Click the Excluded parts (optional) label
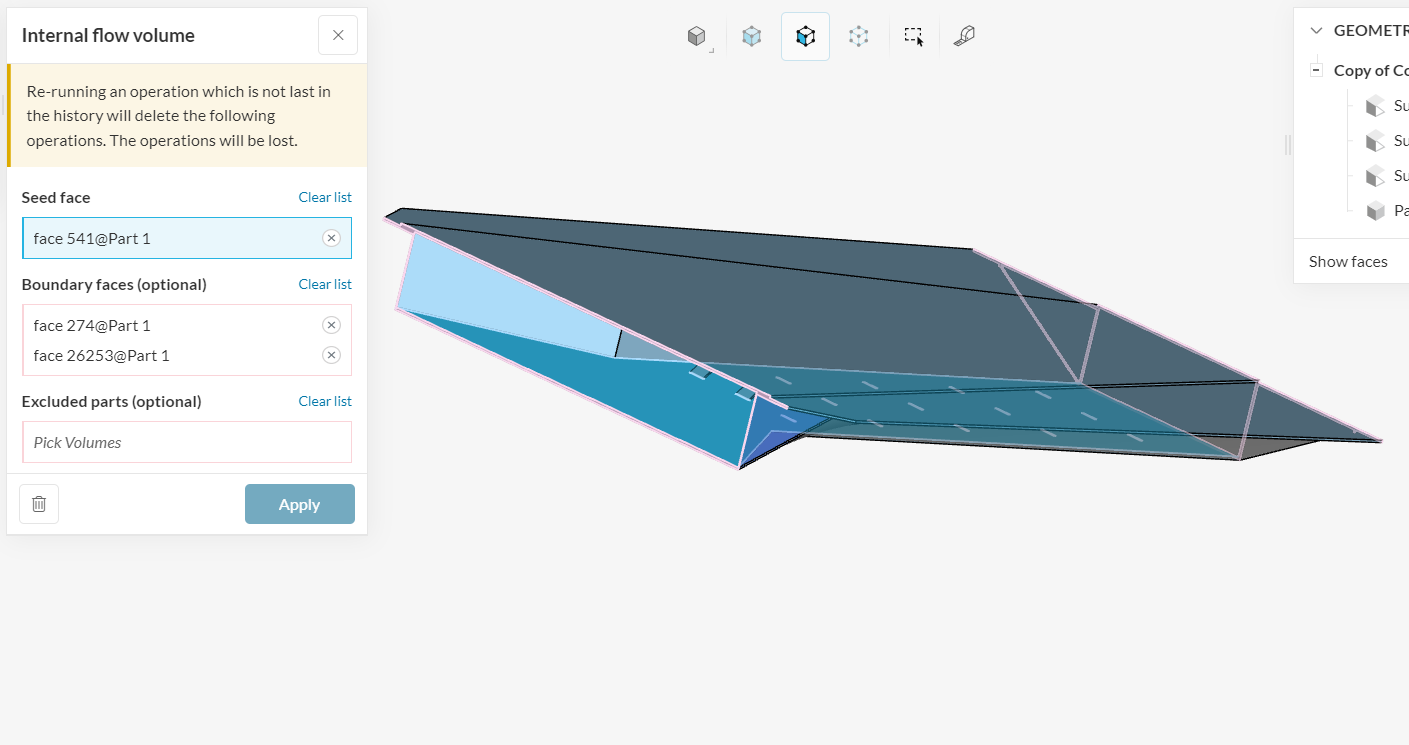 111,401
